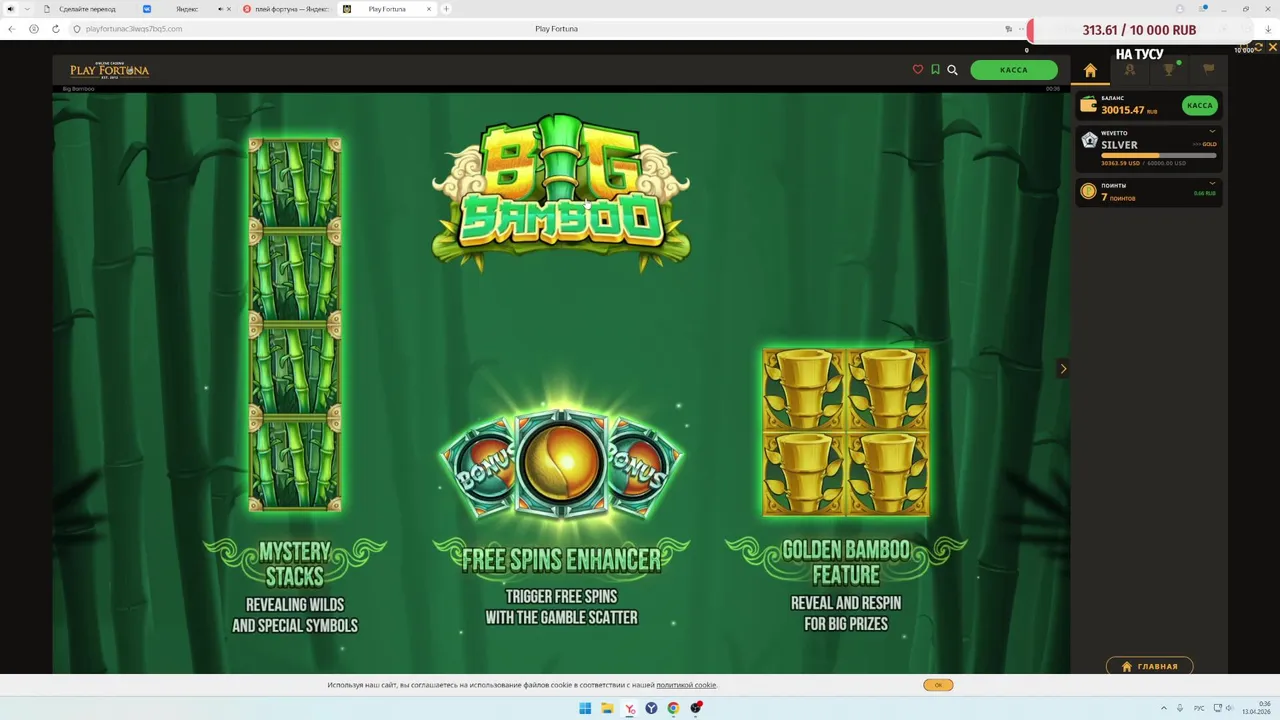This screenshot has height=720, width=1280.
Task: Click the Mystery Stacks bamboo reel image
Action: pos(295,325)
